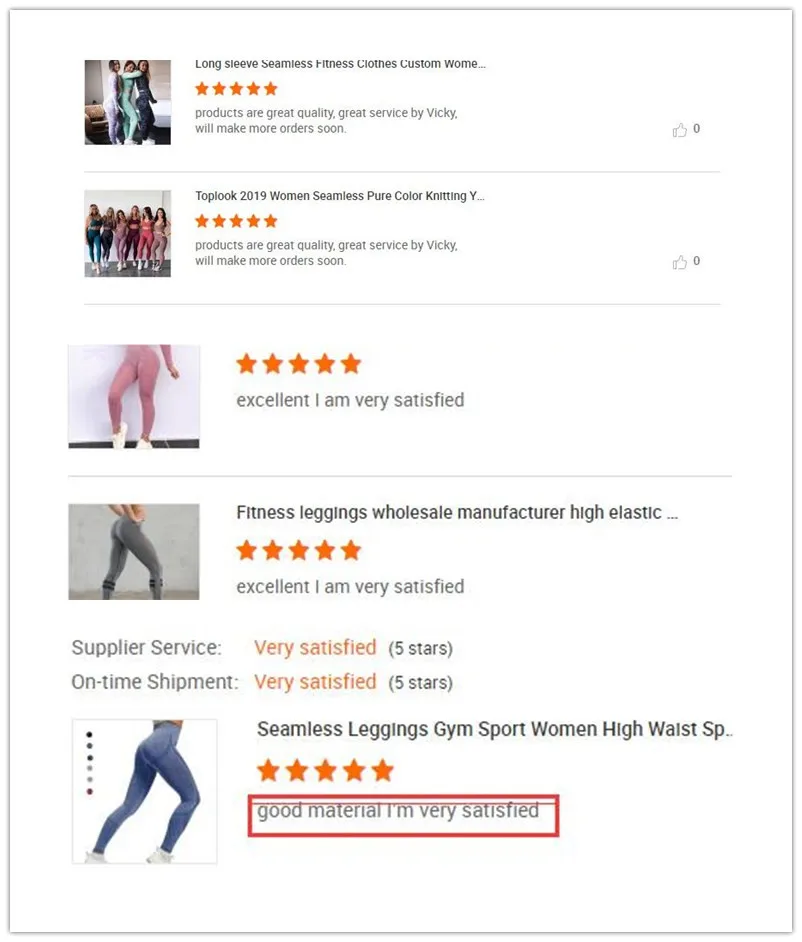Open Toplook 2019 Women Seamless product title

(339, 196)
